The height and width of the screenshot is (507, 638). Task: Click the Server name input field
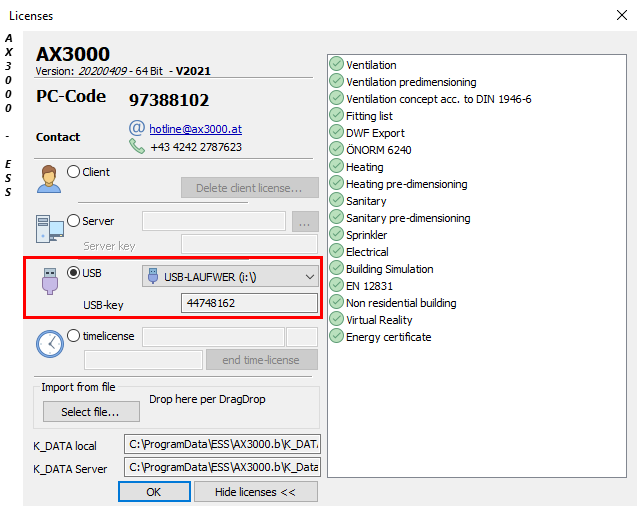pyautogui.click(x=214, y=221)
